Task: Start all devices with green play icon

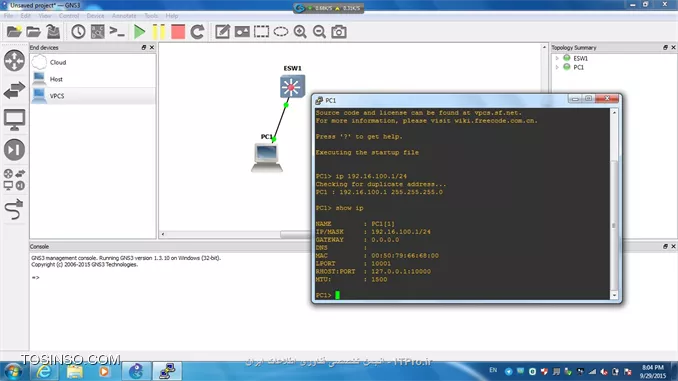Action: click(x=139, y=32)
